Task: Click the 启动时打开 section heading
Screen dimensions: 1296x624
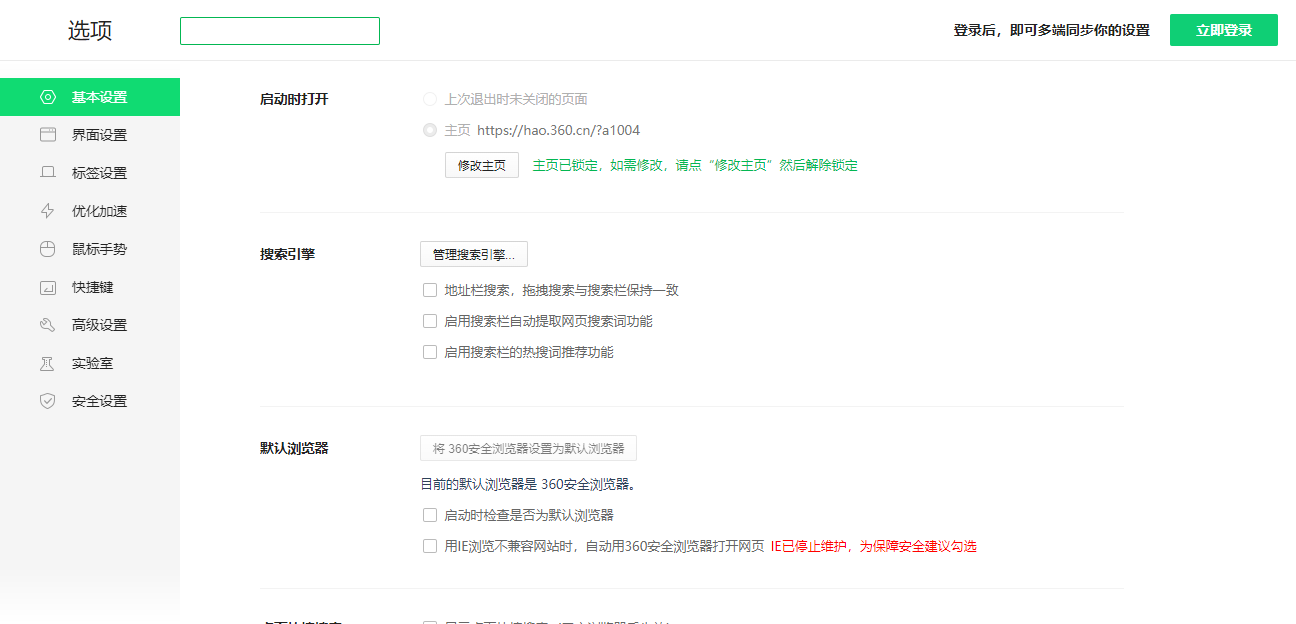Action: tap(294, 99)
